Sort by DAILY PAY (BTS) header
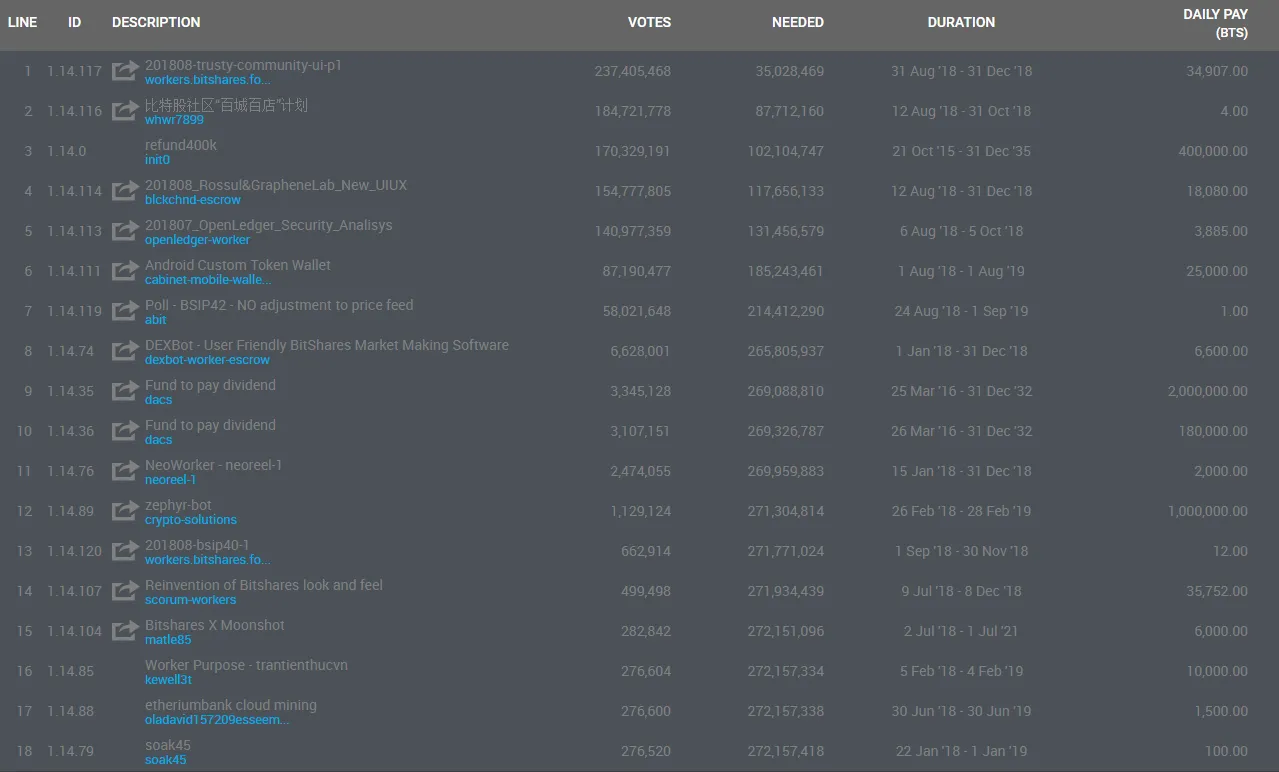The image size is (1279, 772). 1215,23
